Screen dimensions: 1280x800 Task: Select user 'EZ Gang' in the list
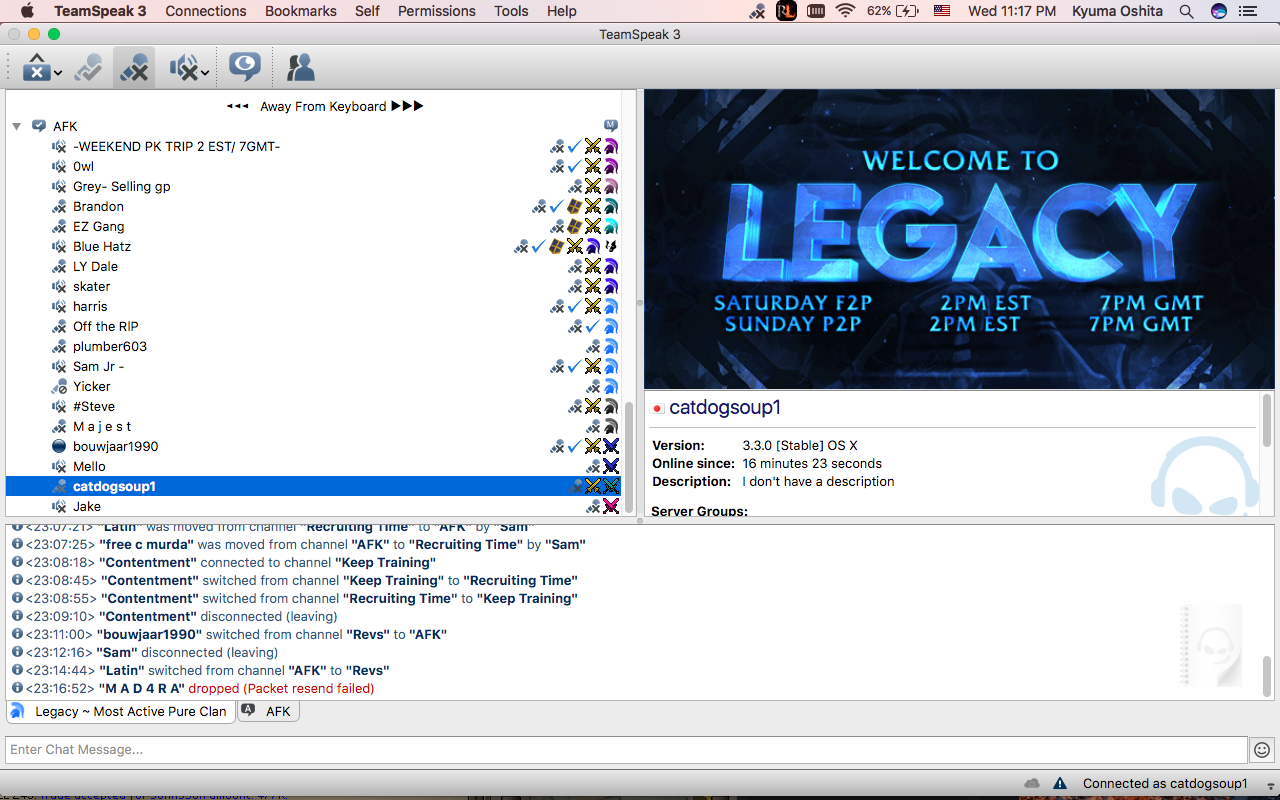[99, 226]
